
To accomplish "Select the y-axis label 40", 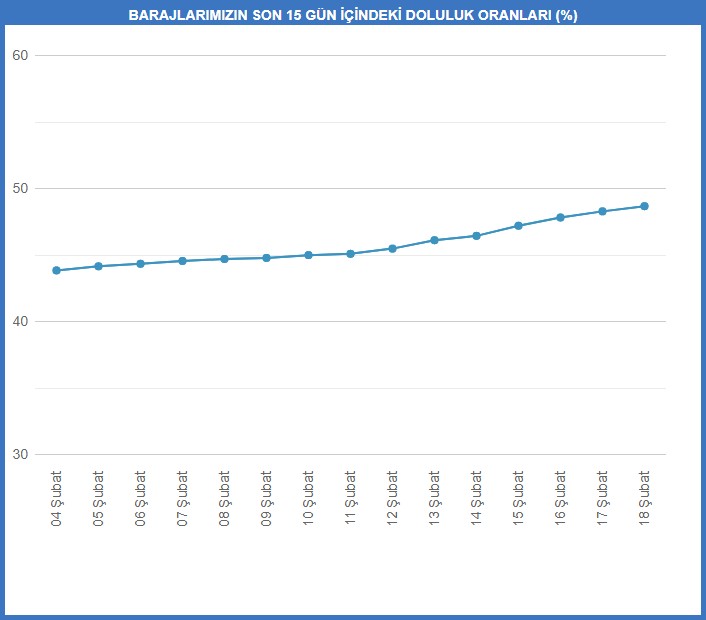I will coord(19,321).
